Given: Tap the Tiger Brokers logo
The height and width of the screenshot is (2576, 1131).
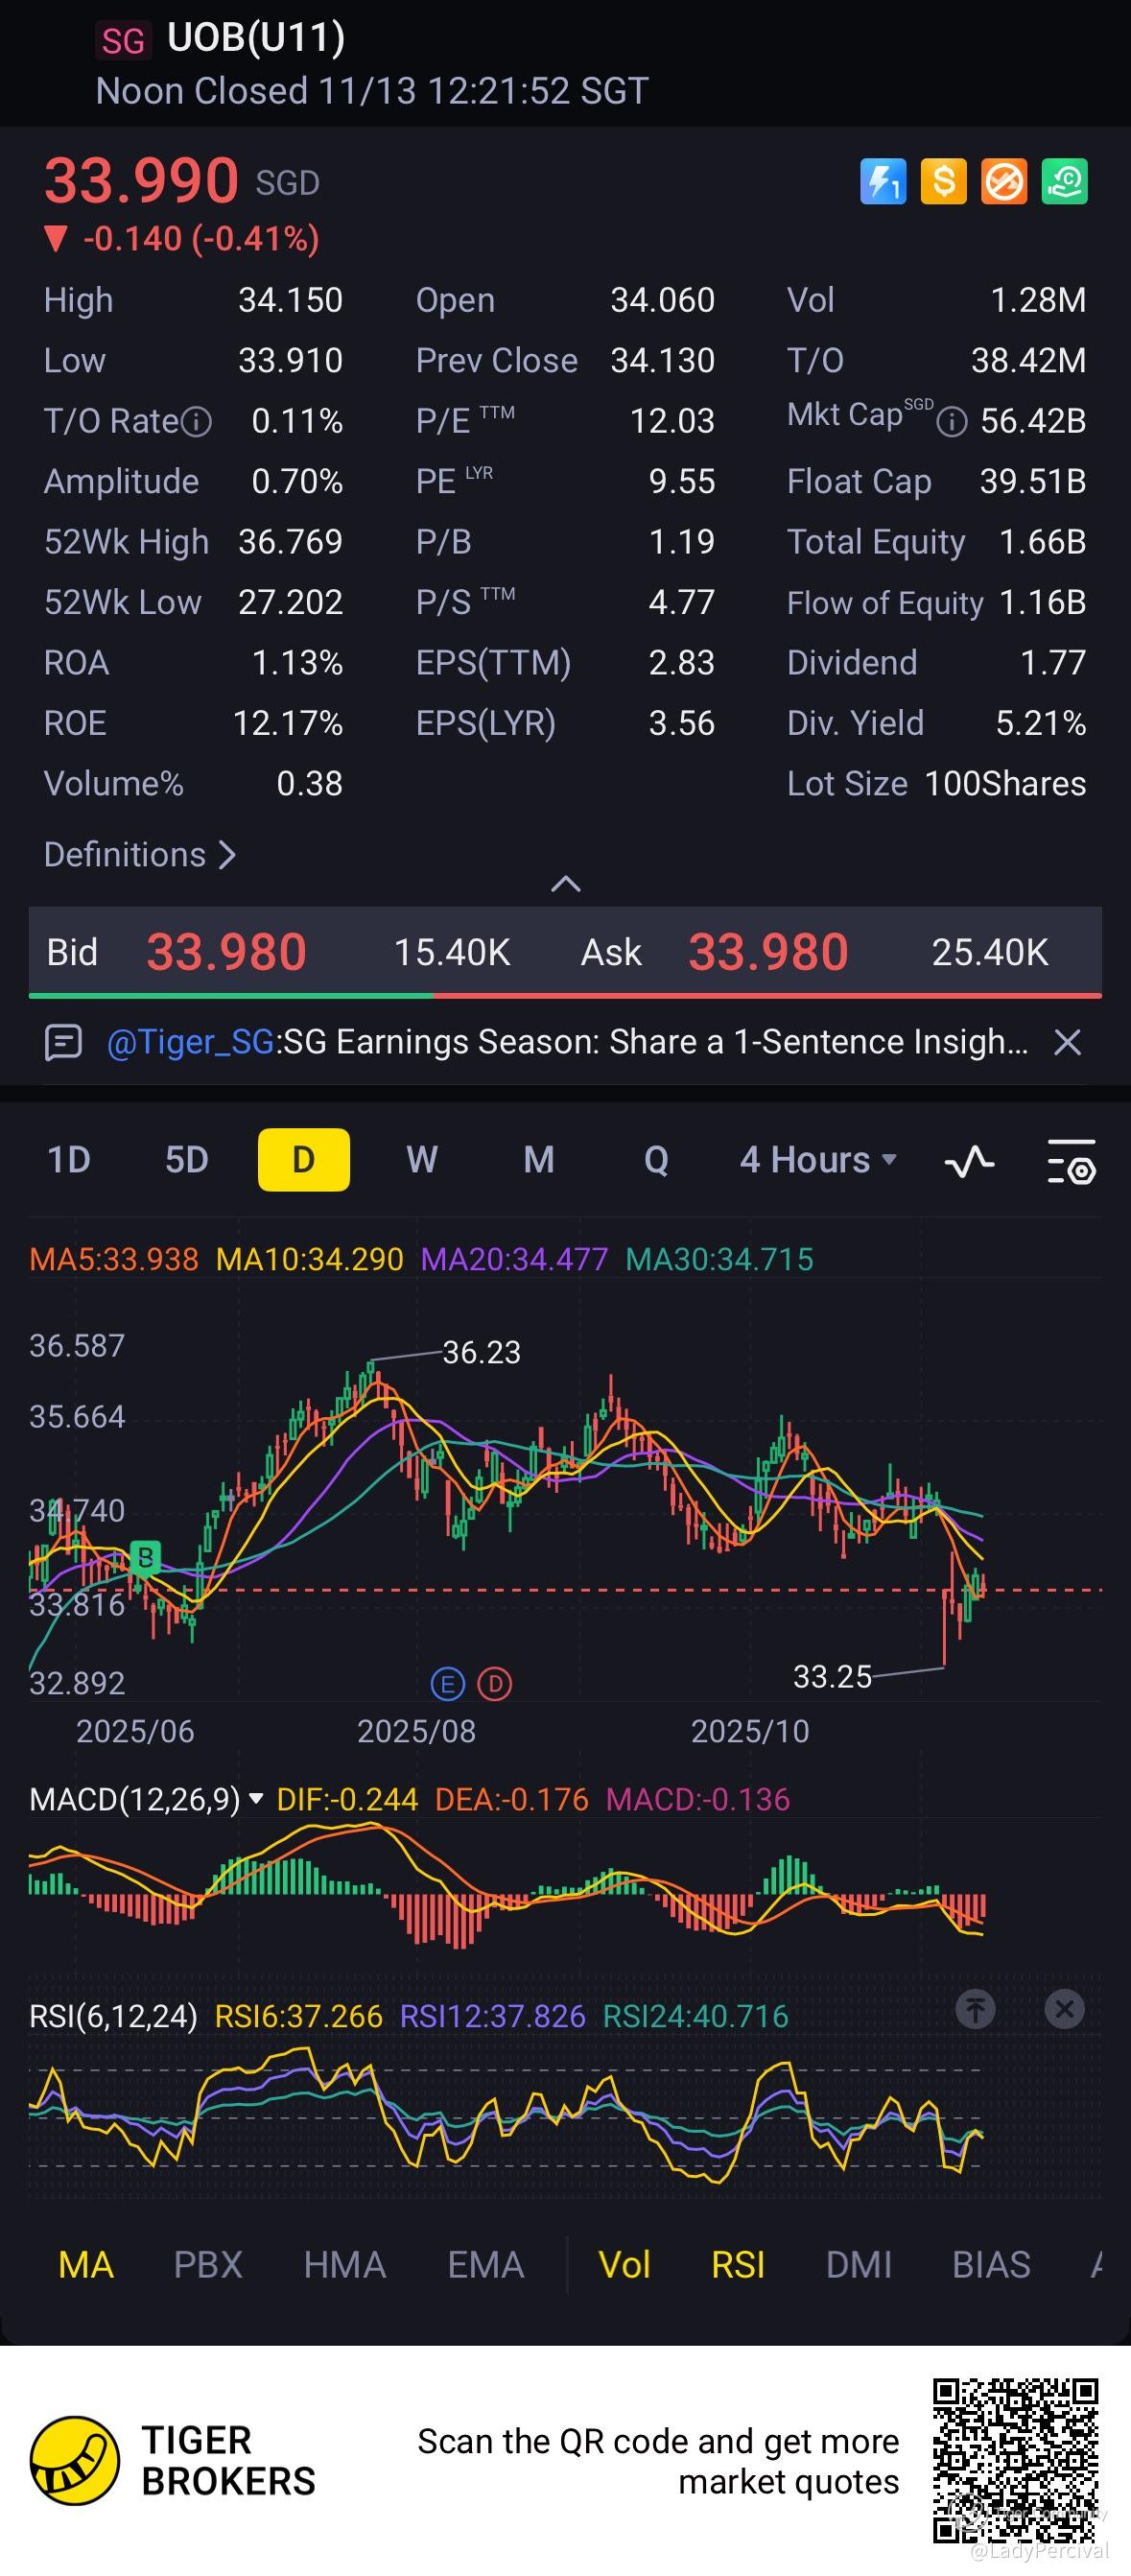Looking at the screenshot, I should click(75, 2461).
